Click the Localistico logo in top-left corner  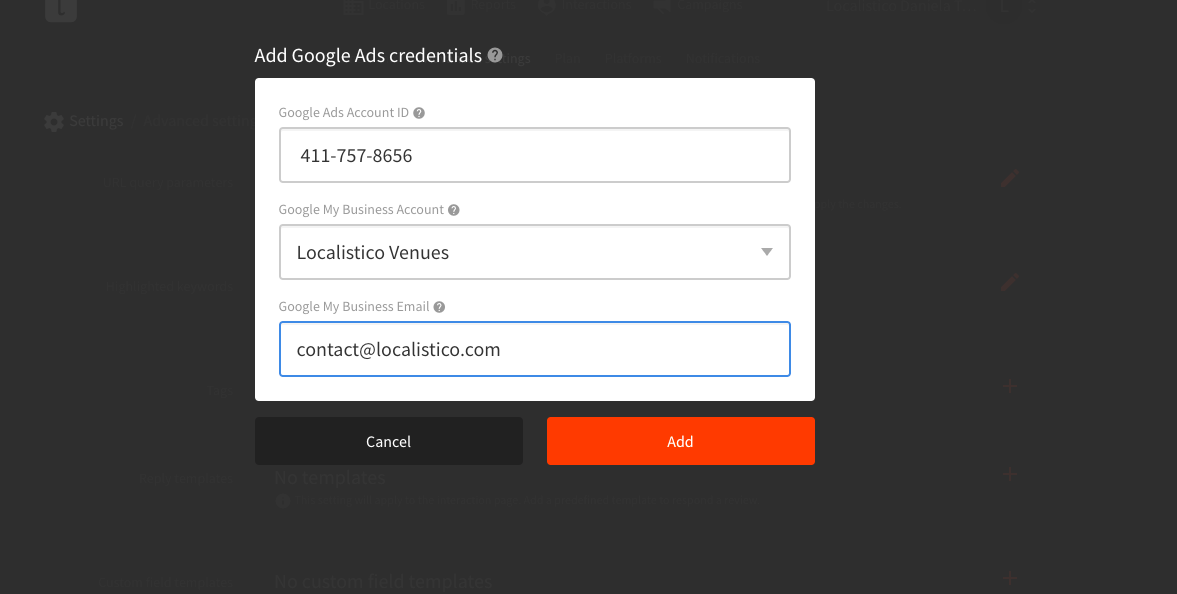61,8
